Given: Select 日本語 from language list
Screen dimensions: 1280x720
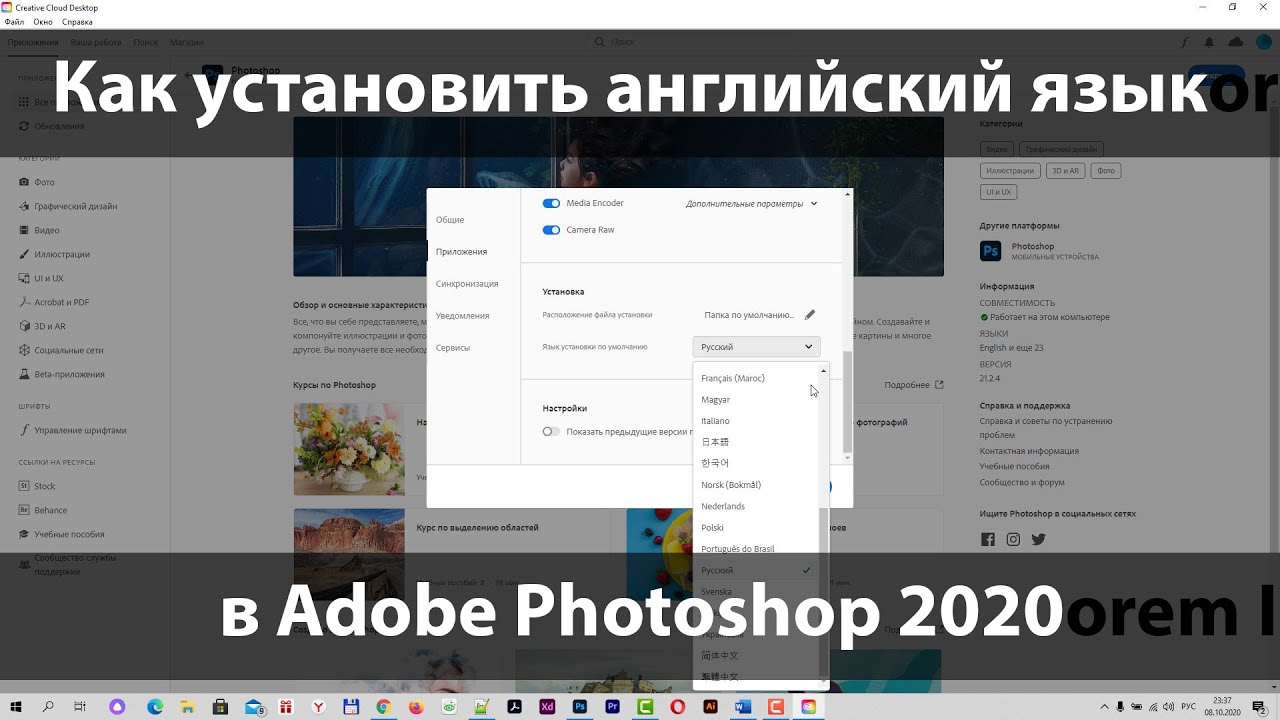Looking at the screenshot, I should 716,442.
